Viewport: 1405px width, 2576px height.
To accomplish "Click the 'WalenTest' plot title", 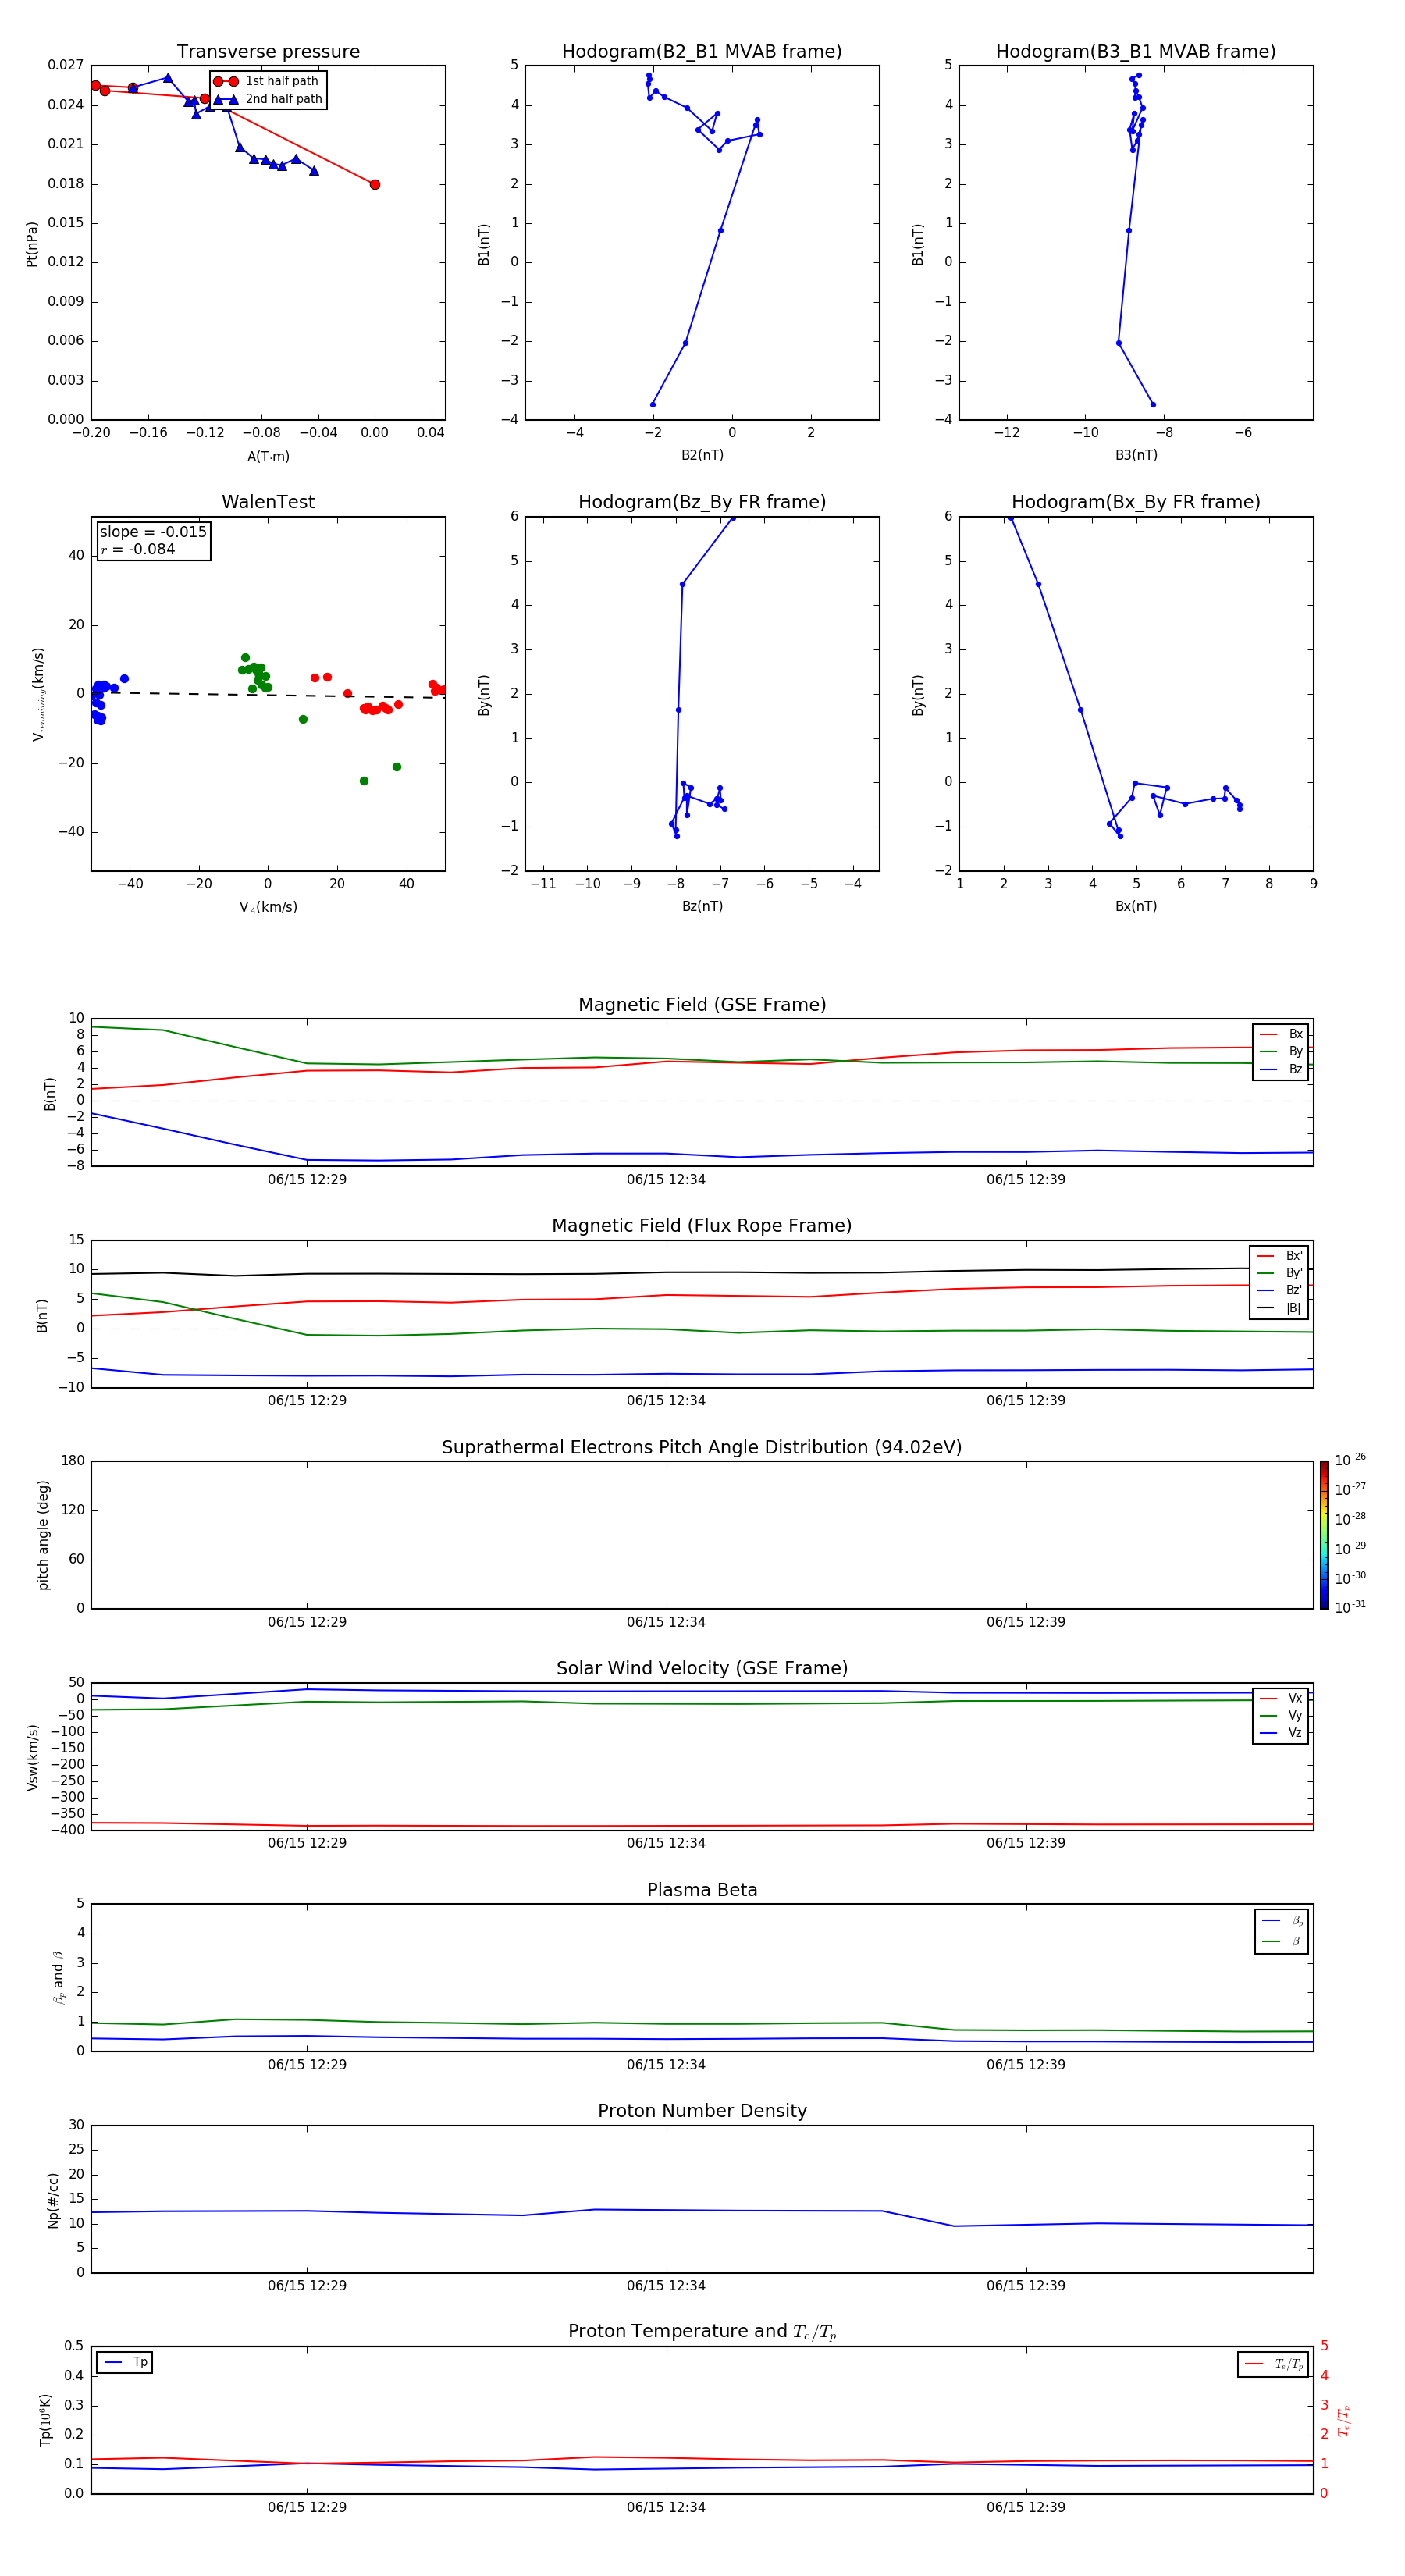I will point(268,502).
